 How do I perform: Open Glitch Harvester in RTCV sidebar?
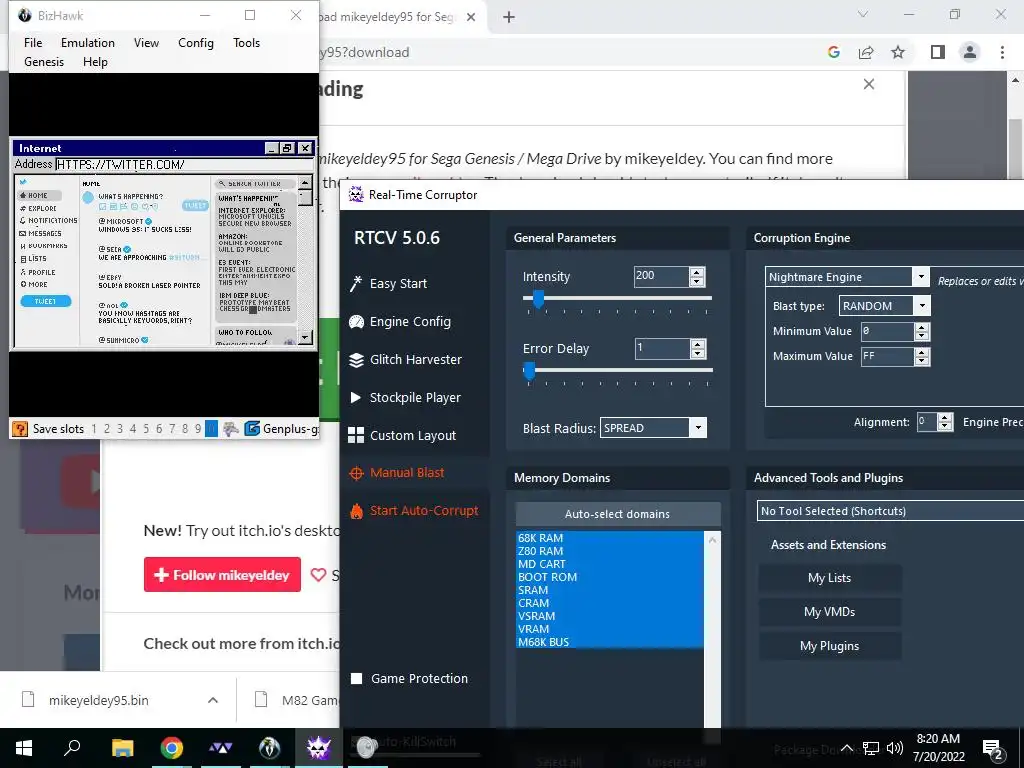(x=406, y=359)
